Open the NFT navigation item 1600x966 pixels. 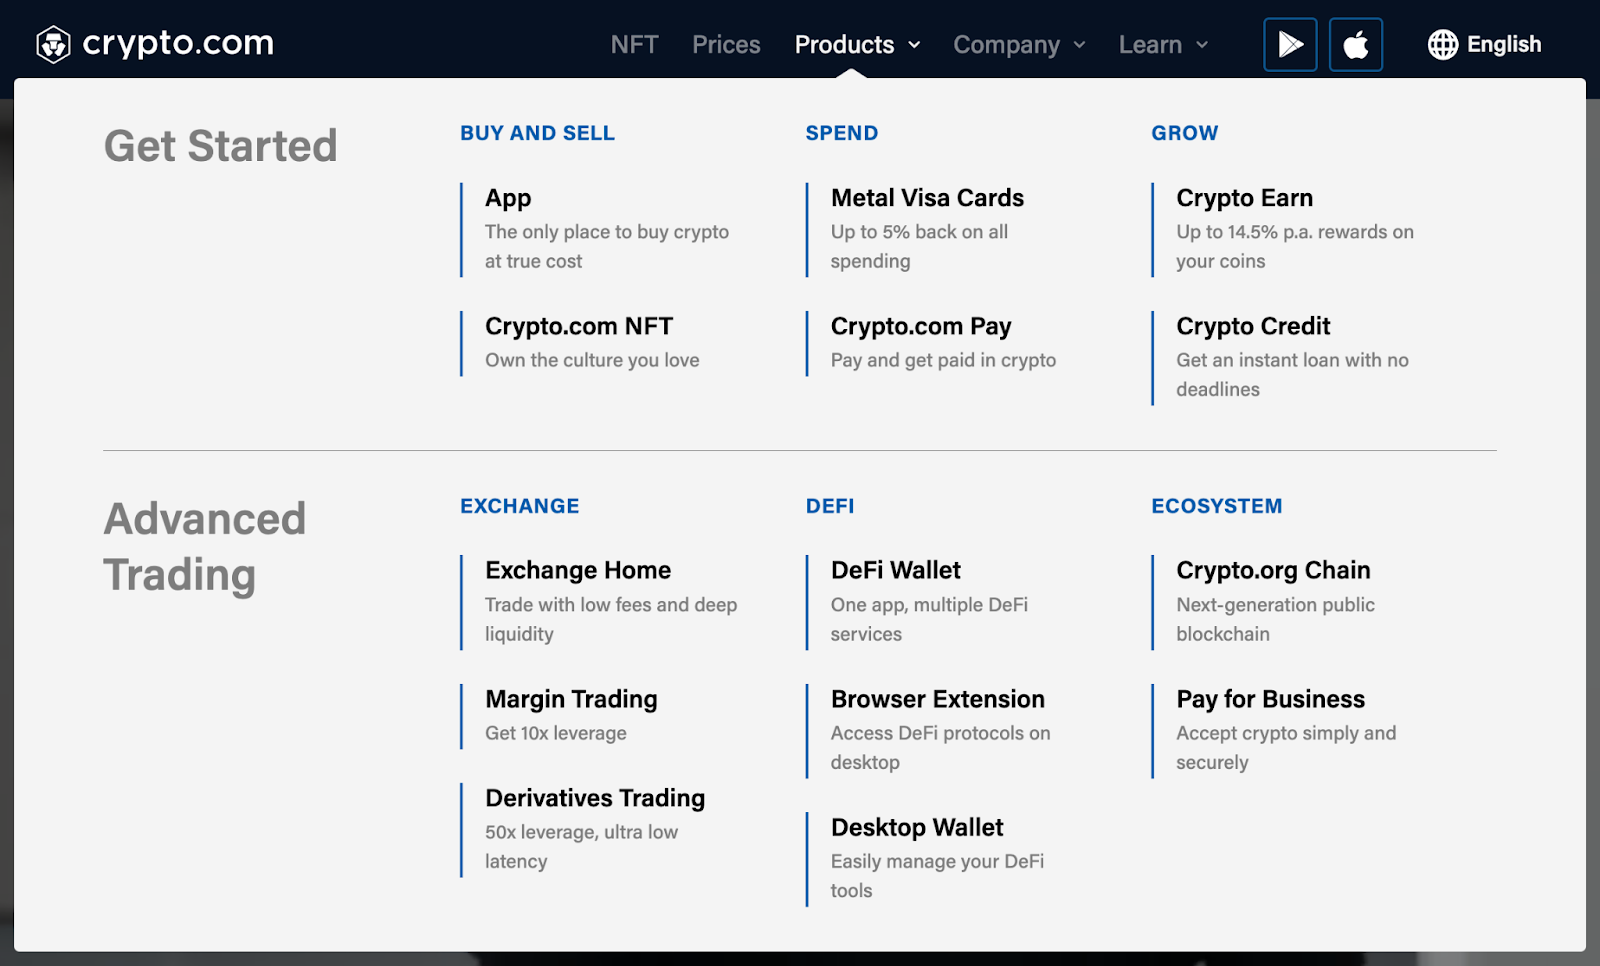(x=634, y=45)
